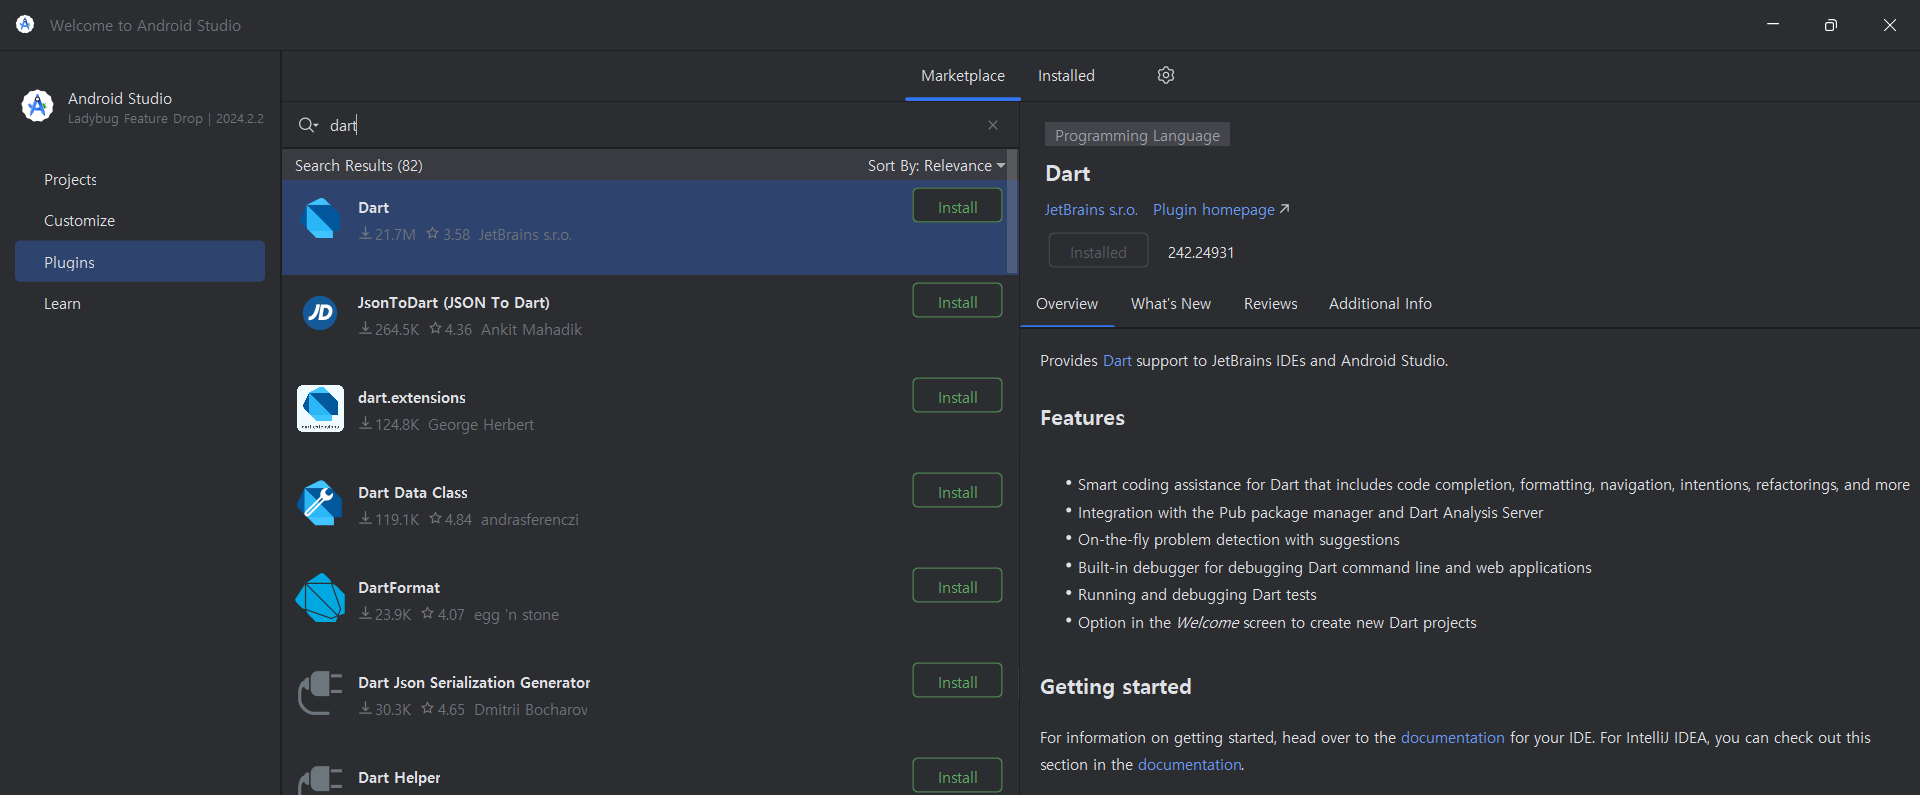Select Dart Json Serialization Generator title
This screenshot has width=1920, height=795.
474,683
